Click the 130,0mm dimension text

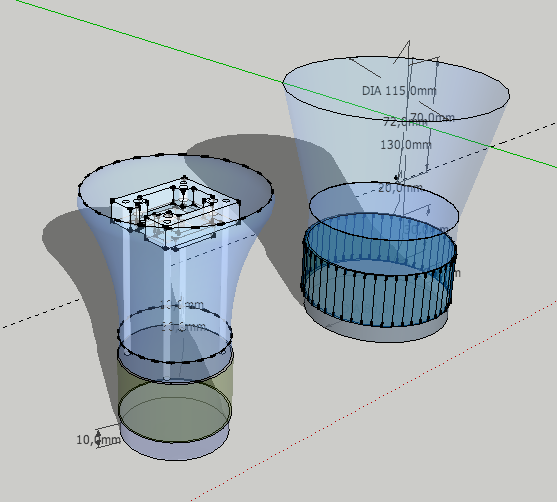click(406, 145)
